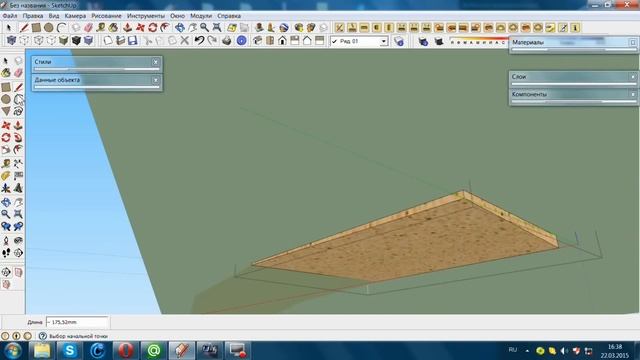
Task: Open the Справка menu
Action: pos(229,16)
